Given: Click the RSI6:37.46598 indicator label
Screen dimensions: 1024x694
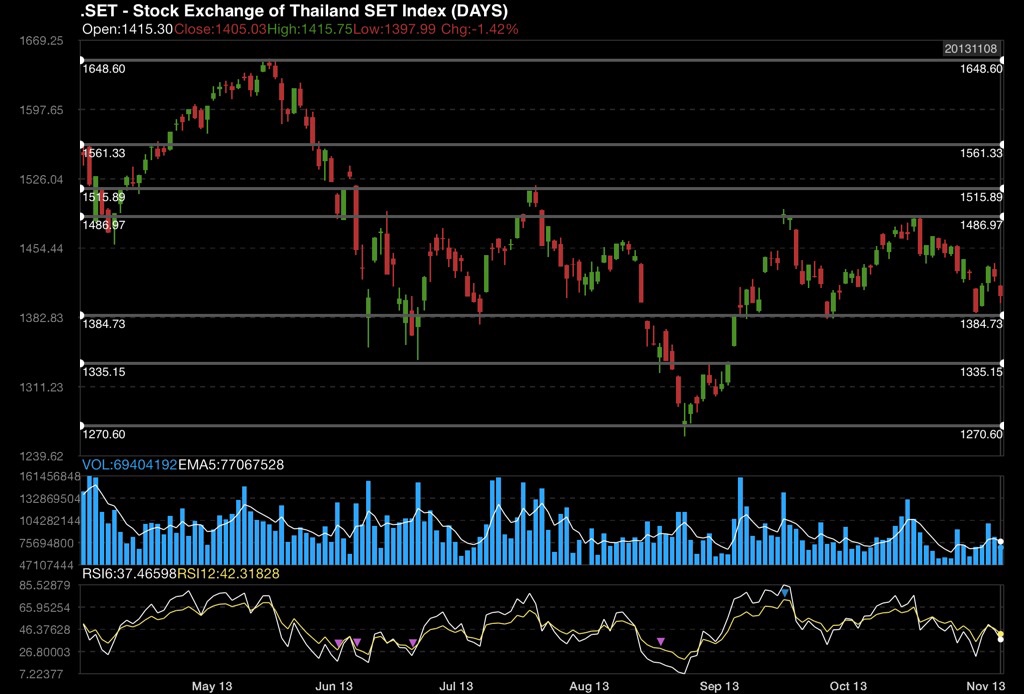Looking at the screenshot, I should tap(129, 574).
